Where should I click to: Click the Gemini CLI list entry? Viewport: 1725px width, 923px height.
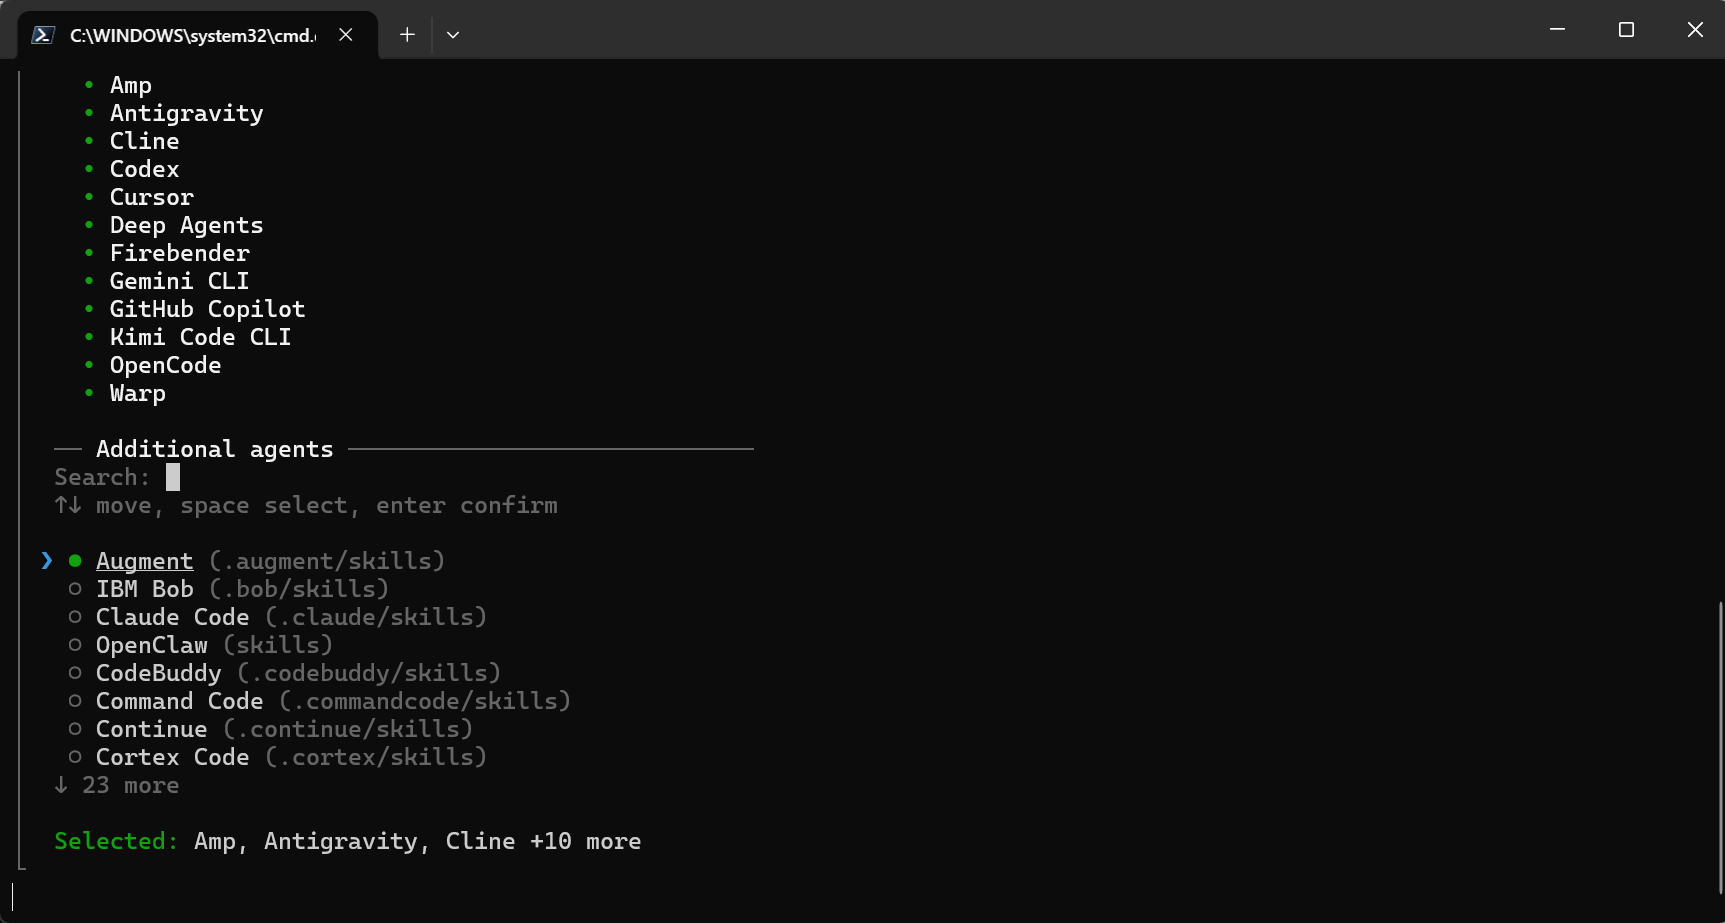click(x=180, y=281)
